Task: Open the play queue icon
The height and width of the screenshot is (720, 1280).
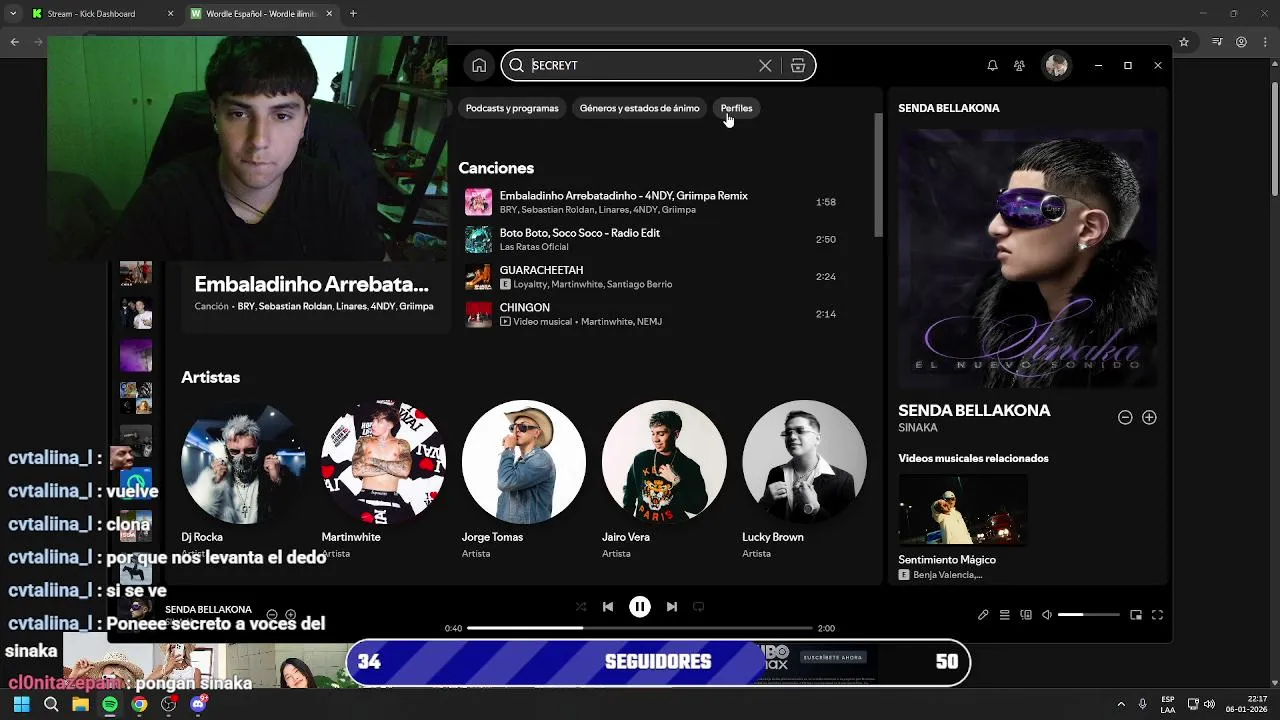Action: 1005,615
